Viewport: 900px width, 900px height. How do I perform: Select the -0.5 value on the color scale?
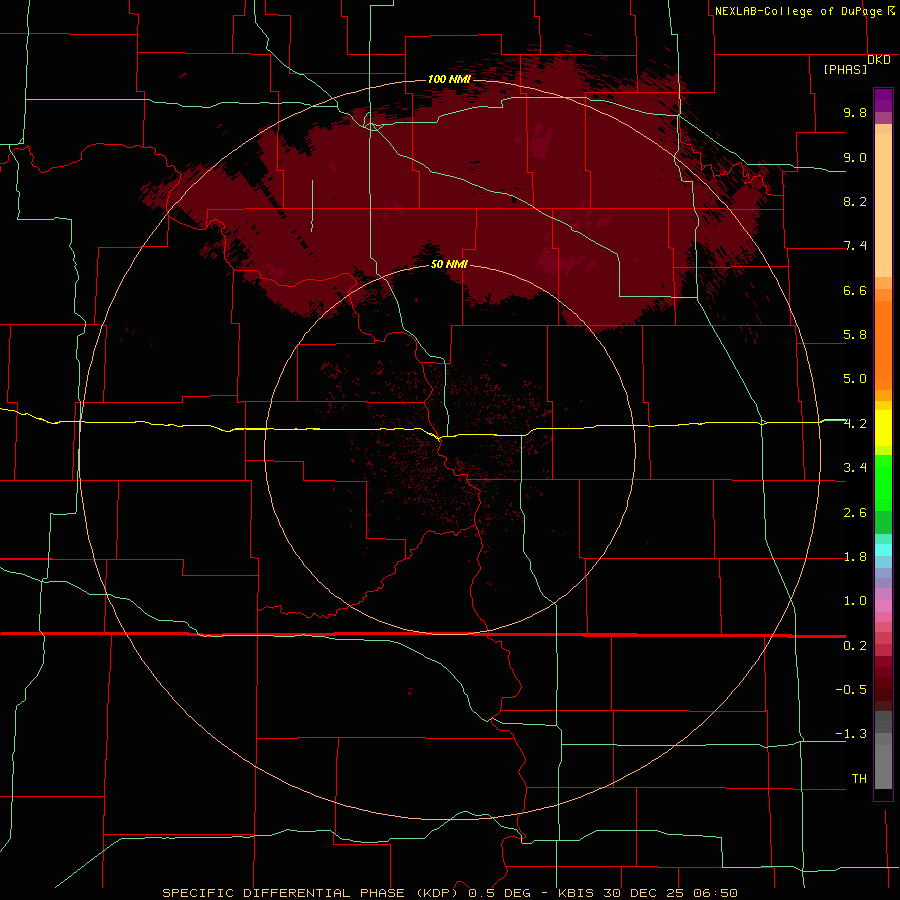click(851, 690)
